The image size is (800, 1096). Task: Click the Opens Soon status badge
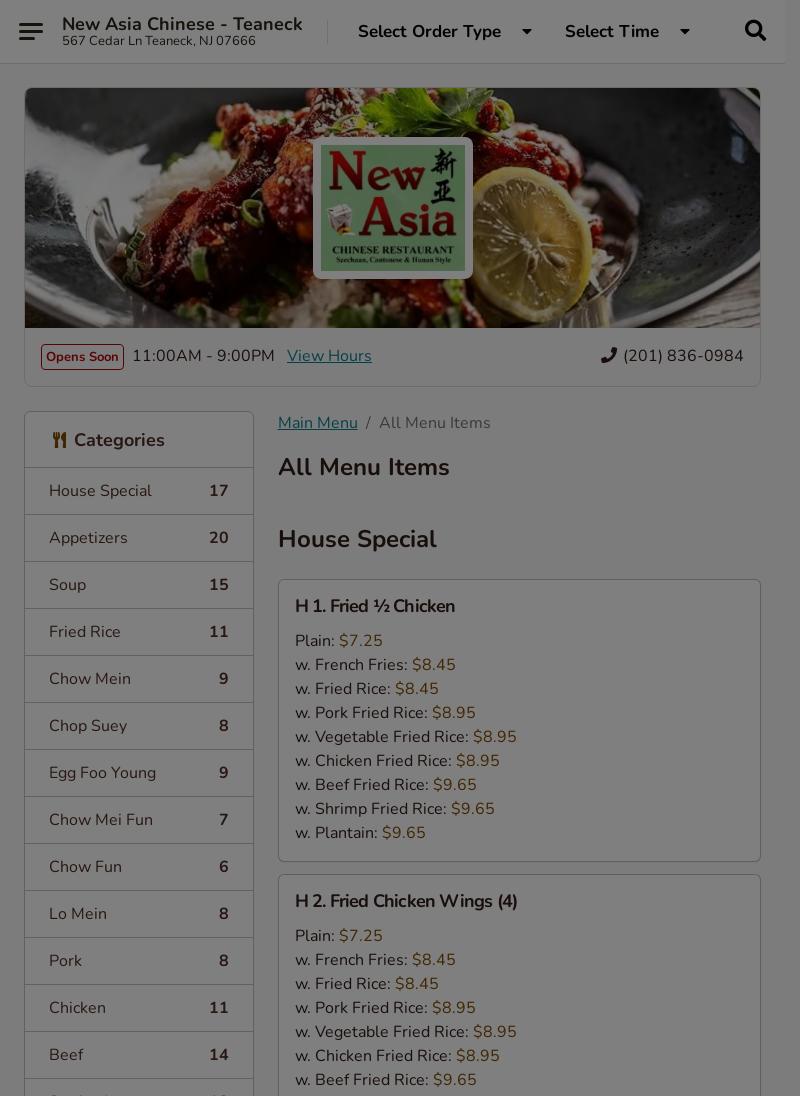[x=82, y=357]
